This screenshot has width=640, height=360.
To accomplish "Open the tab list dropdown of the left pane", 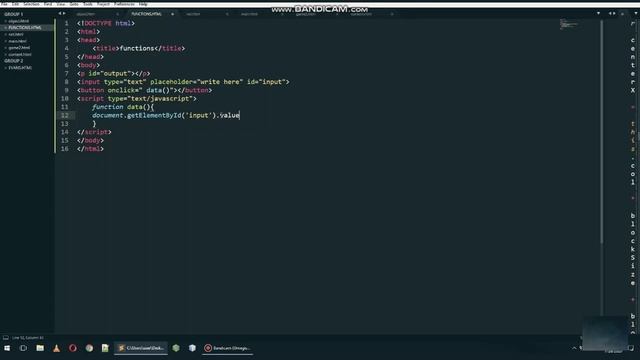I will click(598, 13).
